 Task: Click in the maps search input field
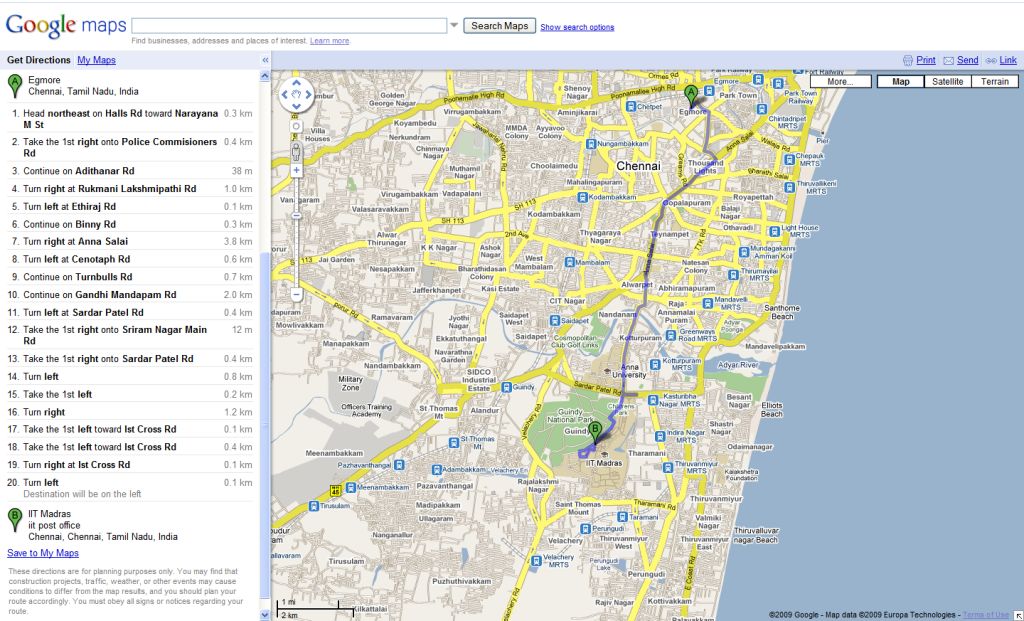[x=289, y=25]
